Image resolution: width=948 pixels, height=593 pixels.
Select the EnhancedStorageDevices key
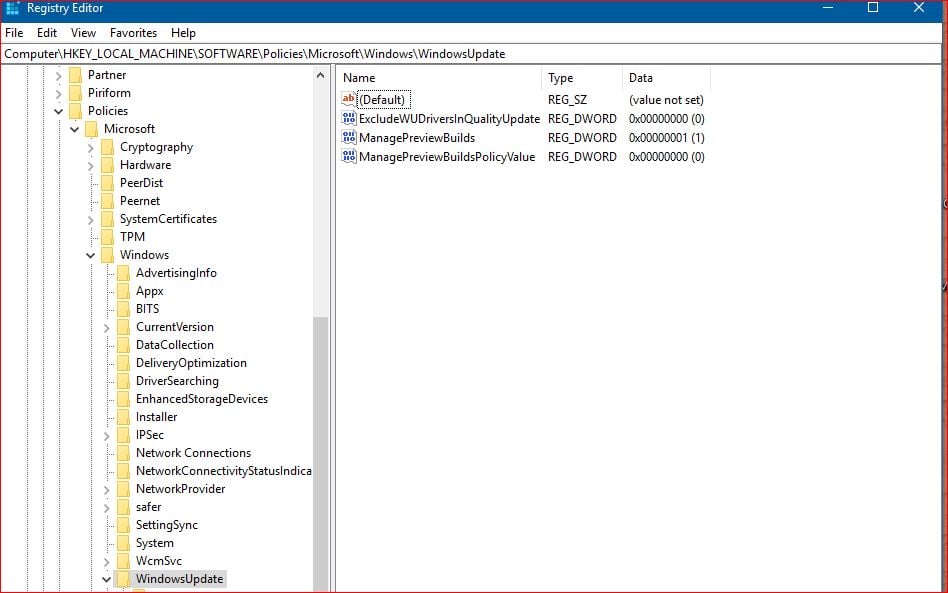click(x=201, y=399)
